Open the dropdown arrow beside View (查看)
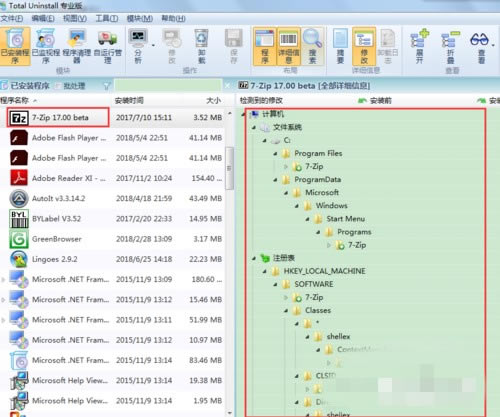Viewport: 500px width, 417px height. (x=493, y=45)
